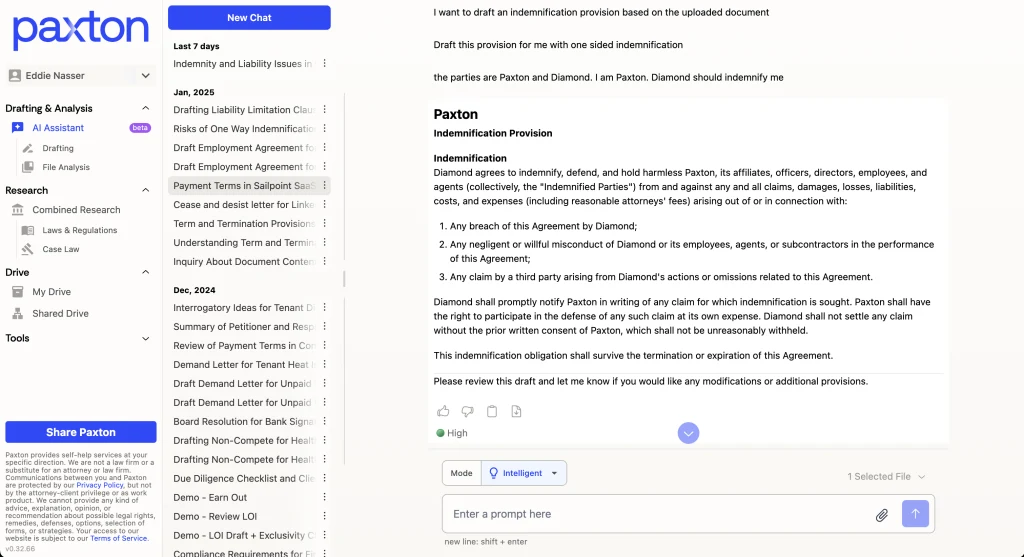Image resolution: width=1024 pixels, height=557 pixels.
Task: Click the New Chat button
Action: [249, 17]
